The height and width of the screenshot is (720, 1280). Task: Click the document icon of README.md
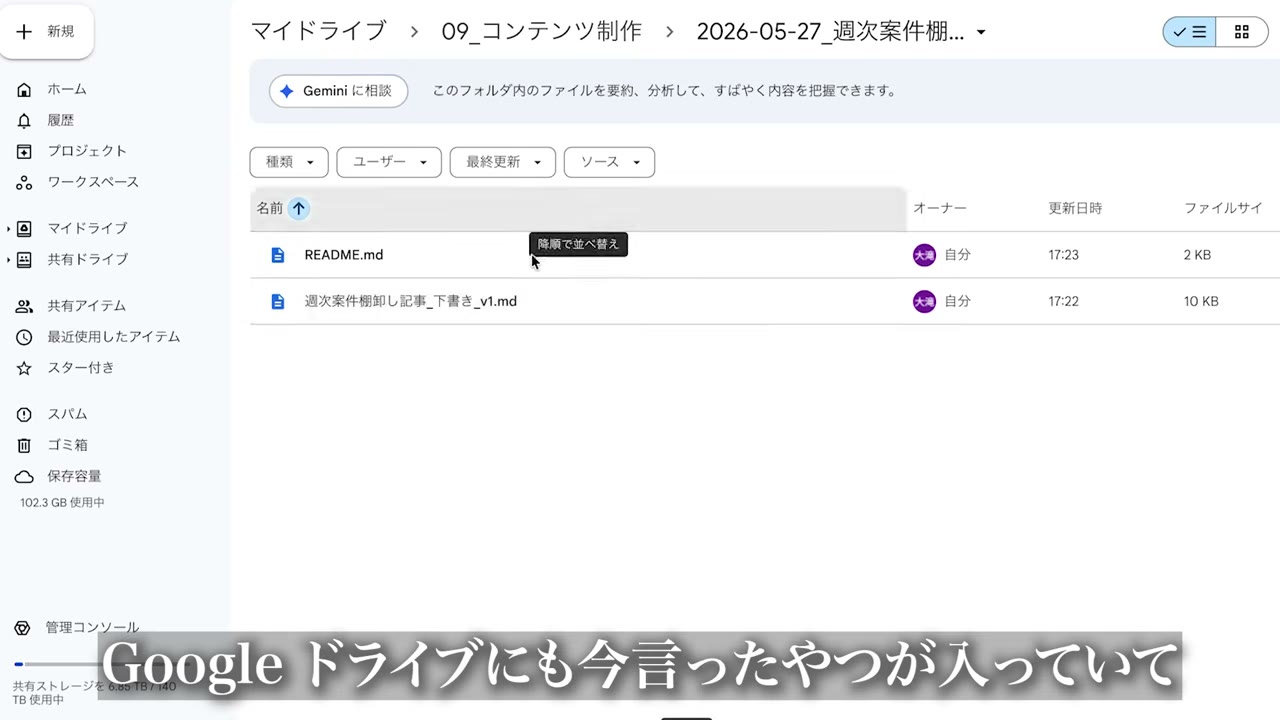(x=278, y=255)
